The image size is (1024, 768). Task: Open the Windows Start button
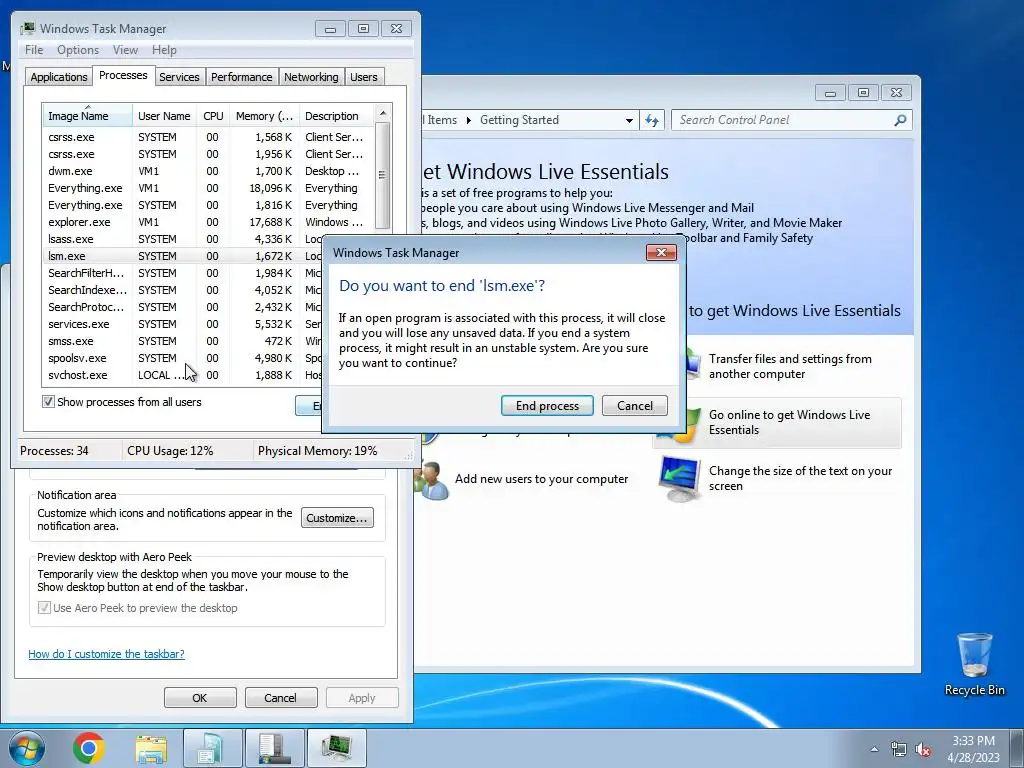pyautogui.click(x=27, y=748)
